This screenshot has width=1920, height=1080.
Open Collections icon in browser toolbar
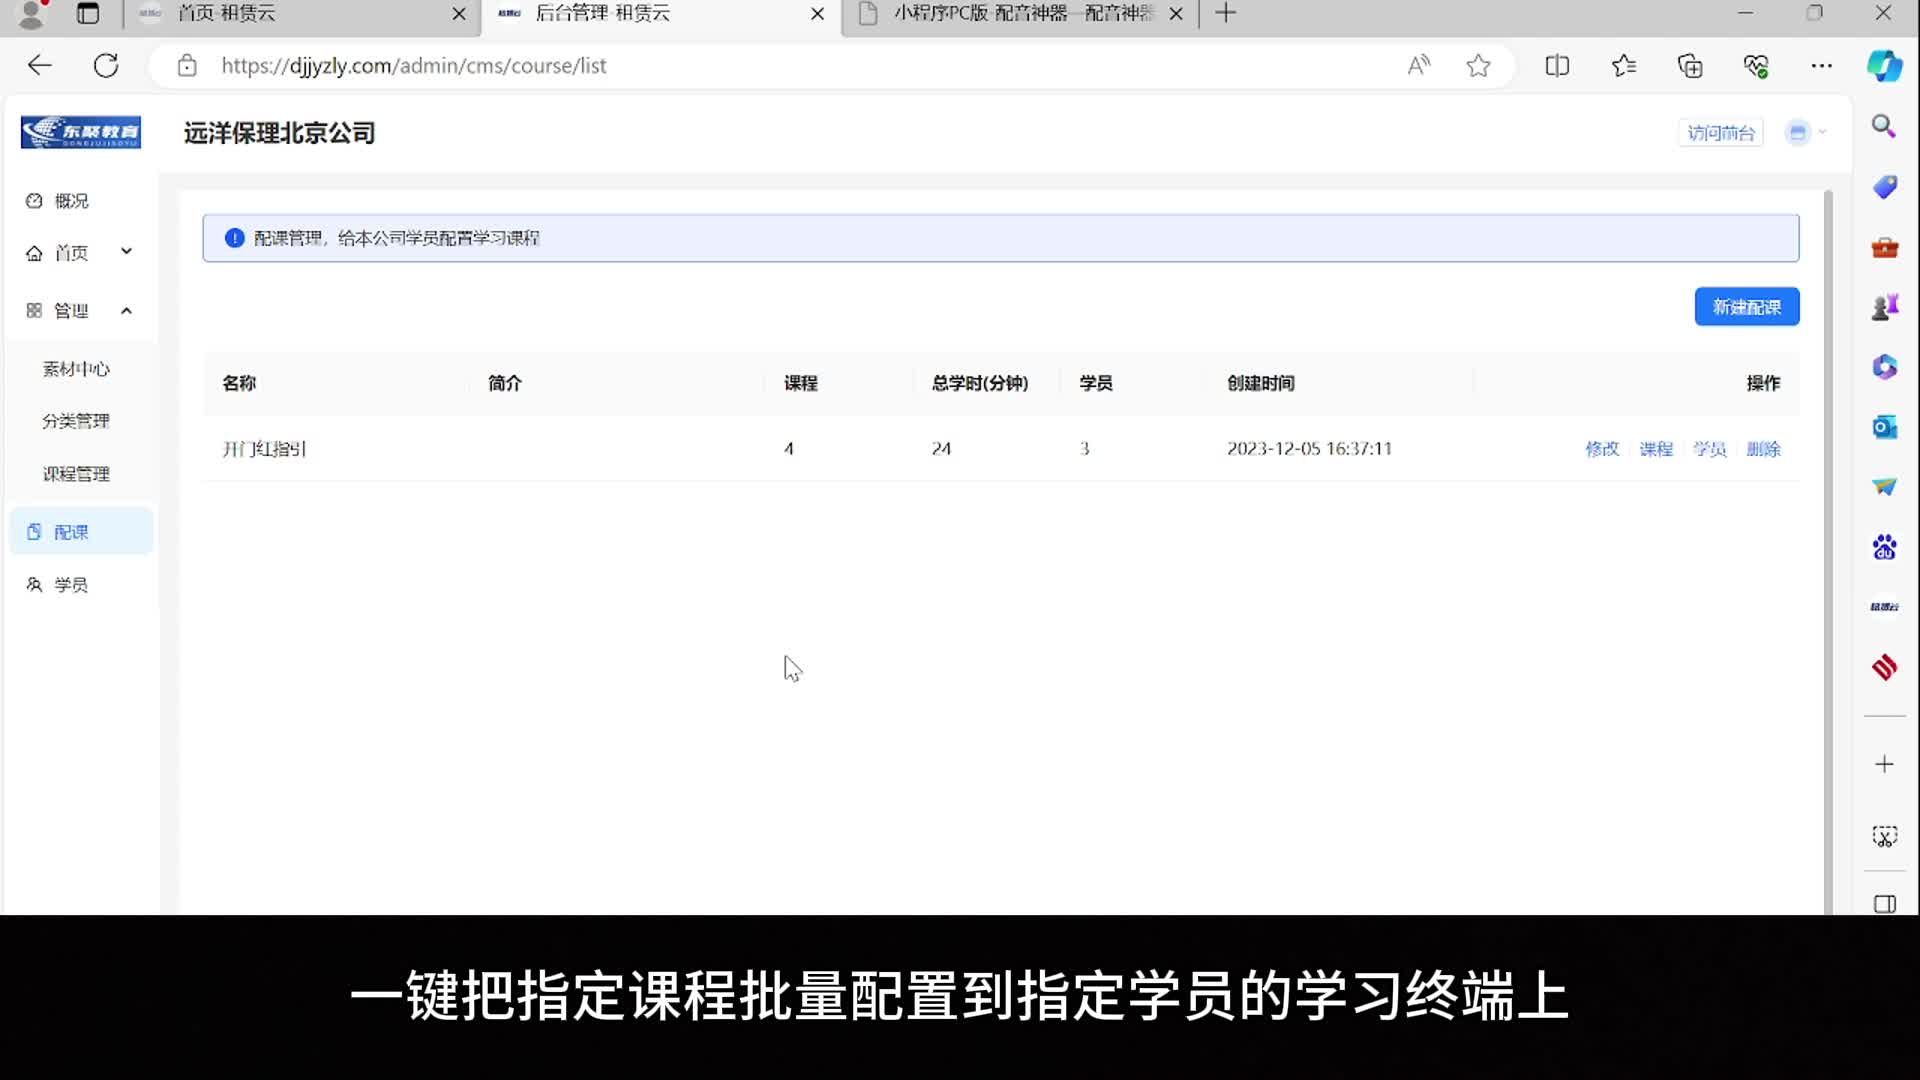tap(1690, 66)
